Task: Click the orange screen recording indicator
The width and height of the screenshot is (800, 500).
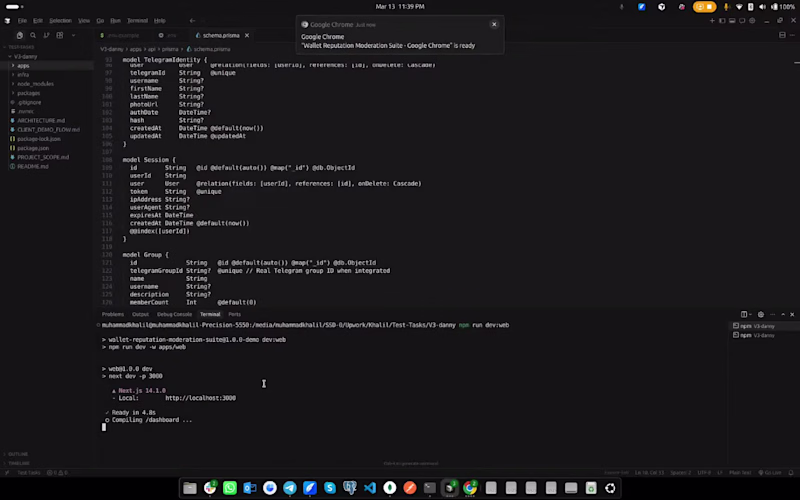Action: coord(705,7)
